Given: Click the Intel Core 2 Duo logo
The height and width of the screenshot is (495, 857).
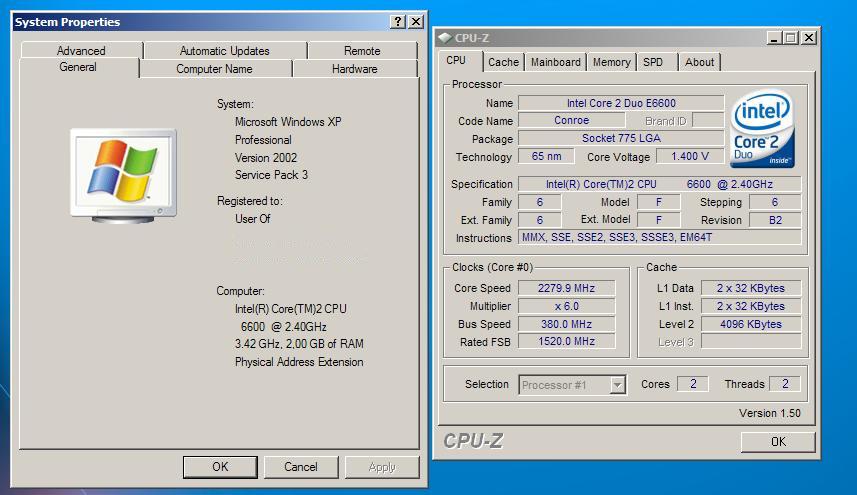Looking at the screenshot, I should point(762,129).
